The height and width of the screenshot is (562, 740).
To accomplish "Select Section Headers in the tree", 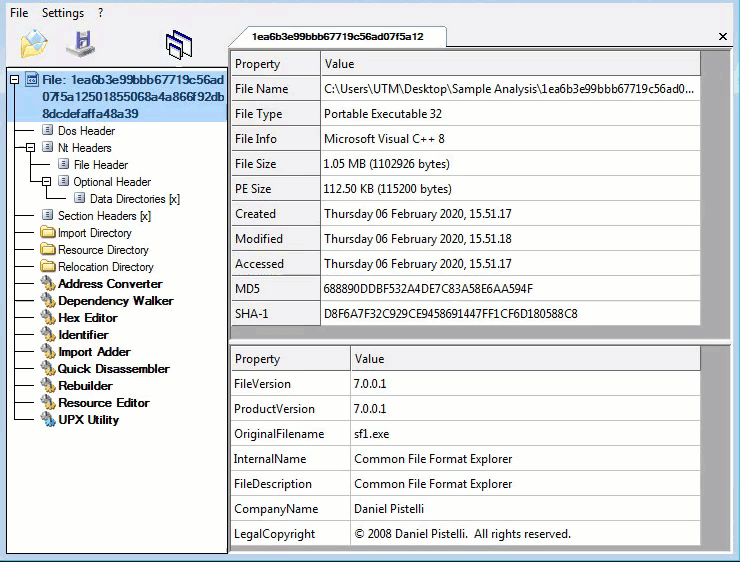I will [96, 216].
